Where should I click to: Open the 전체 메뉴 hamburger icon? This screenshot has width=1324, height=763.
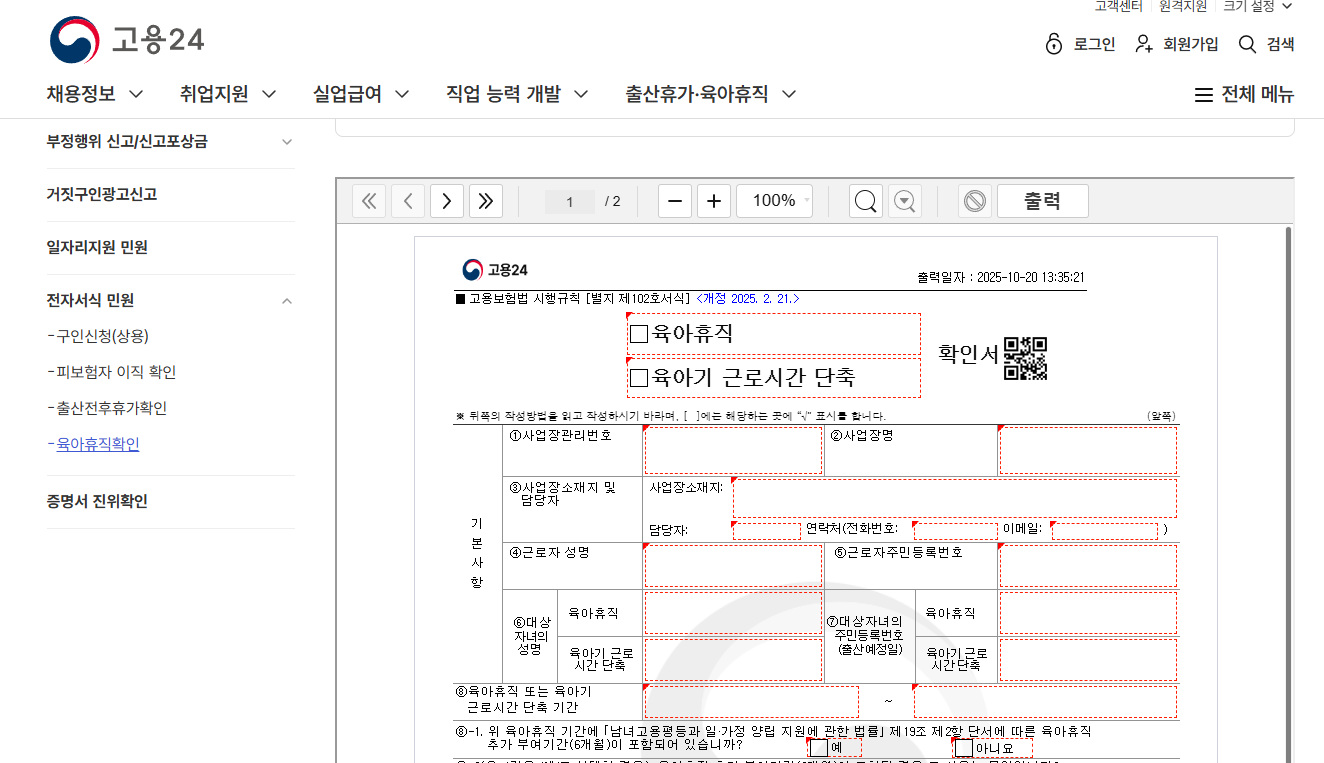tap(1204, 95)
